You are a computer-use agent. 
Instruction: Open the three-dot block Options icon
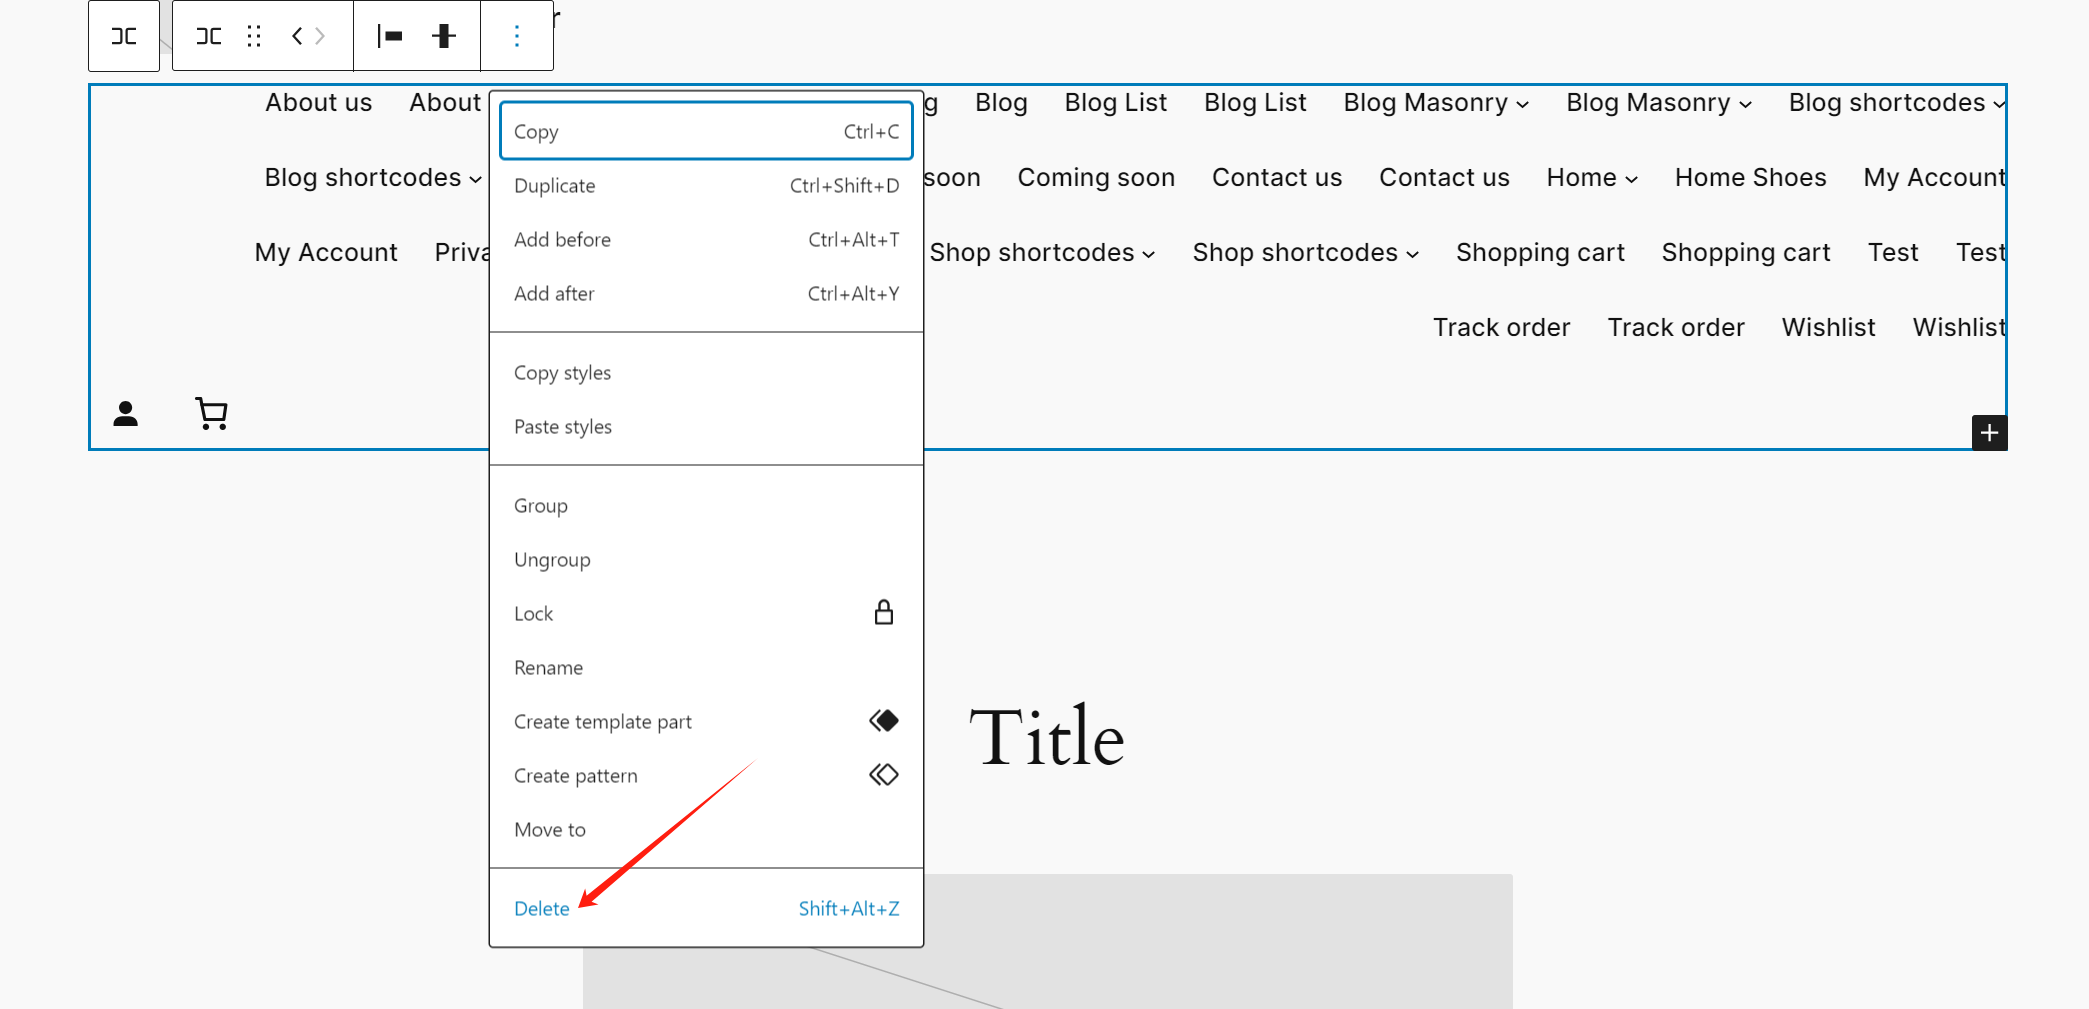(517, 36)
